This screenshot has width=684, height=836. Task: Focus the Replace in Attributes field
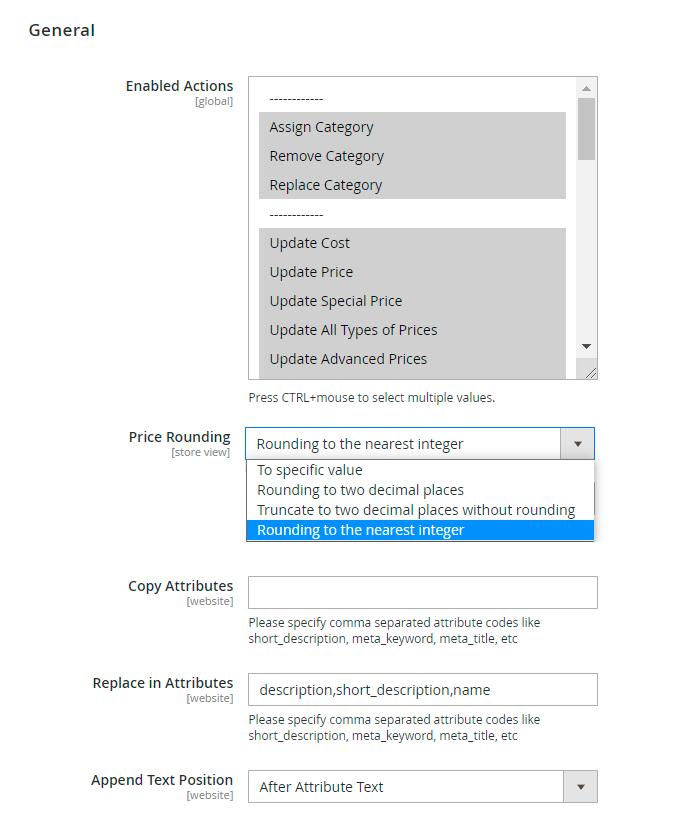[422, 690]
